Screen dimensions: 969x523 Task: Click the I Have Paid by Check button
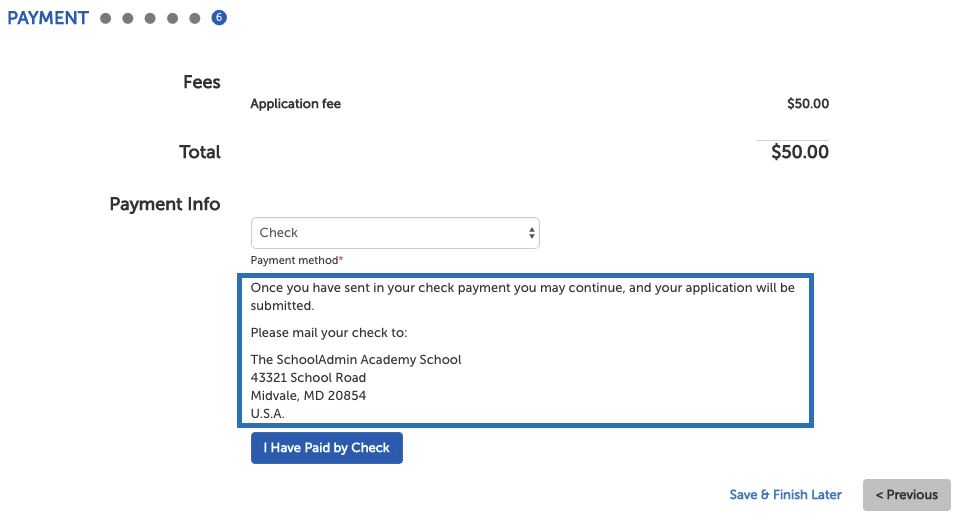(327, 448)
